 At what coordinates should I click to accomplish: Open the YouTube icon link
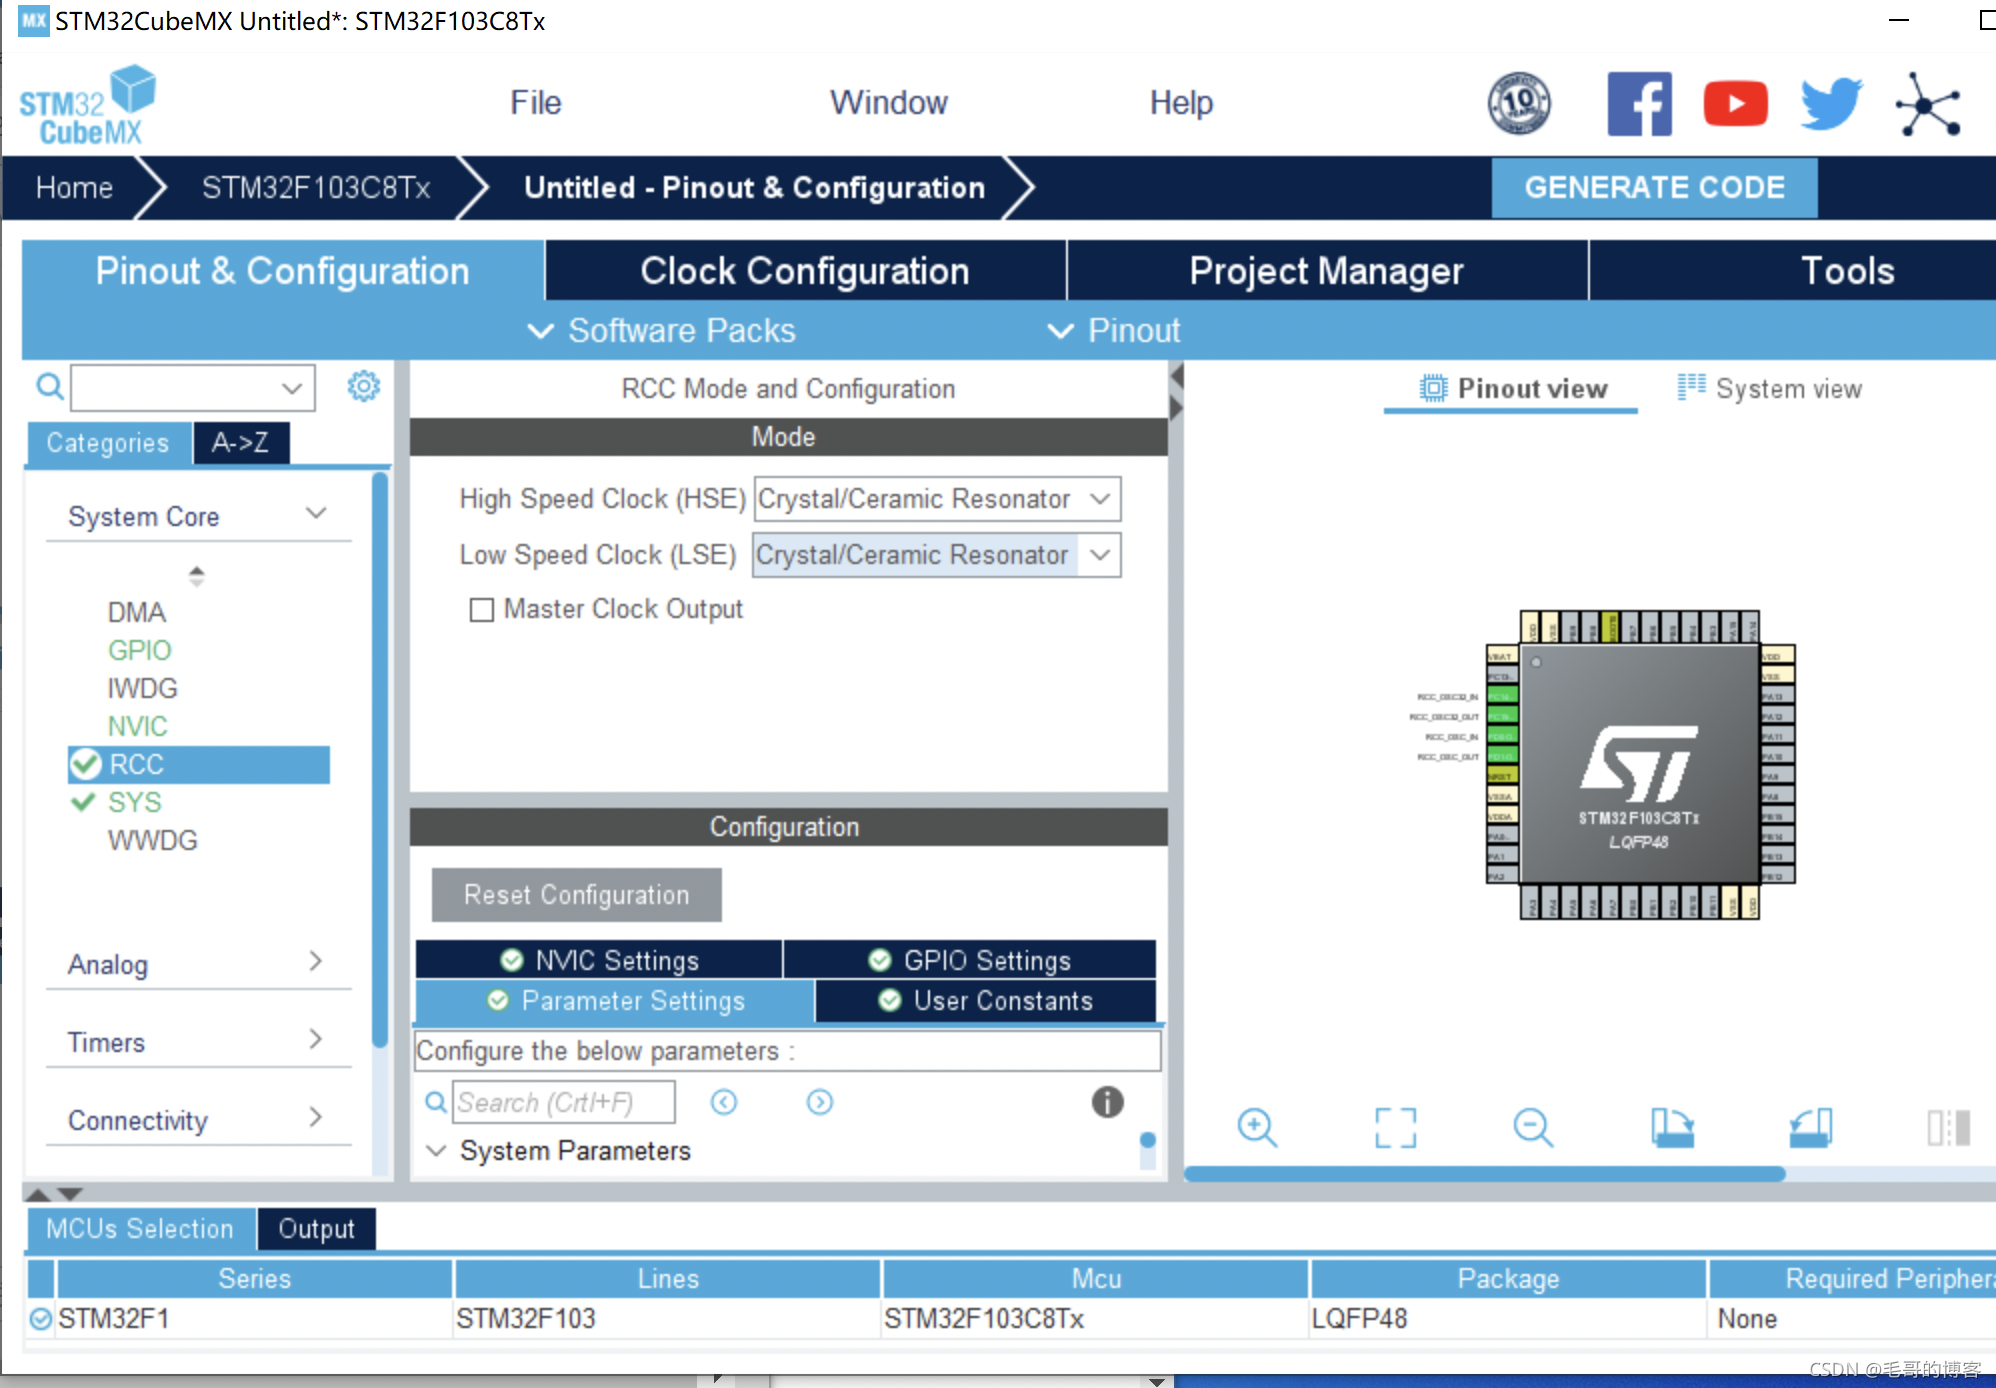(x=1735, y=103)
